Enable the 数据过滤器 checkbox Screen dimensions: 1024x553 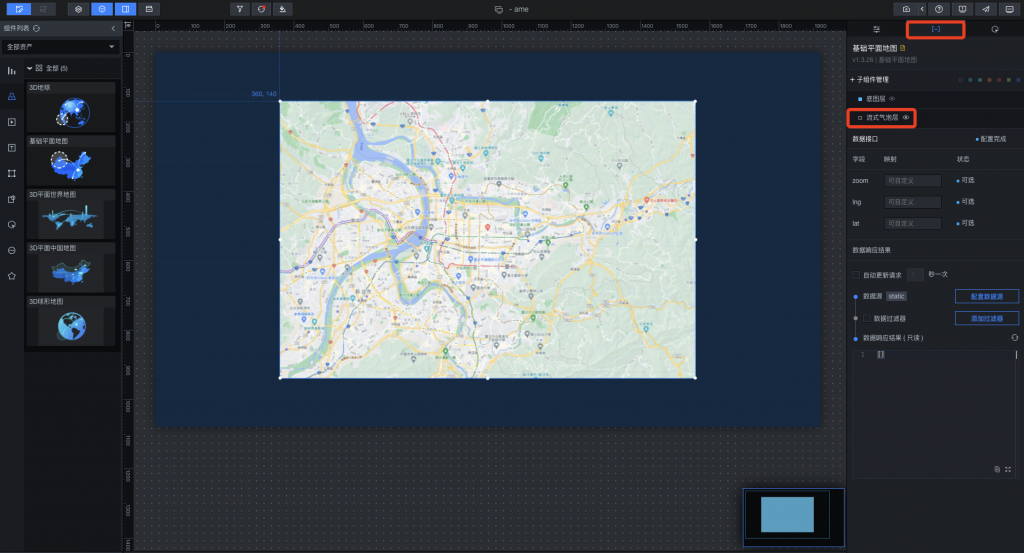[x=867, y=319]
